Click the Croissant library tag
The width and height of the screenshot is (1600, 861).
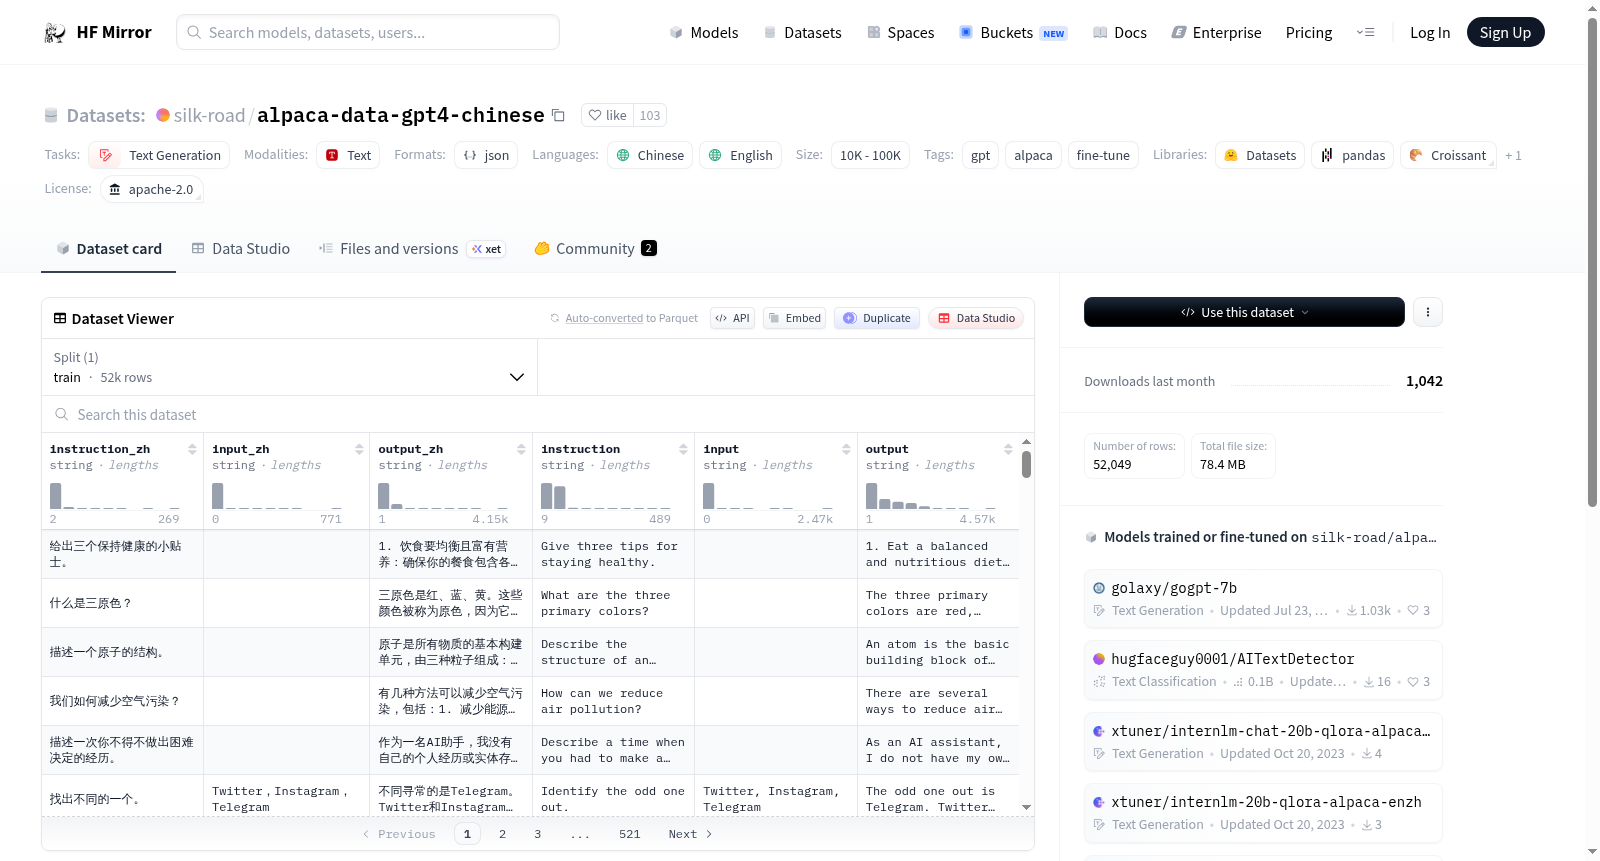(x=1448, y=155)
